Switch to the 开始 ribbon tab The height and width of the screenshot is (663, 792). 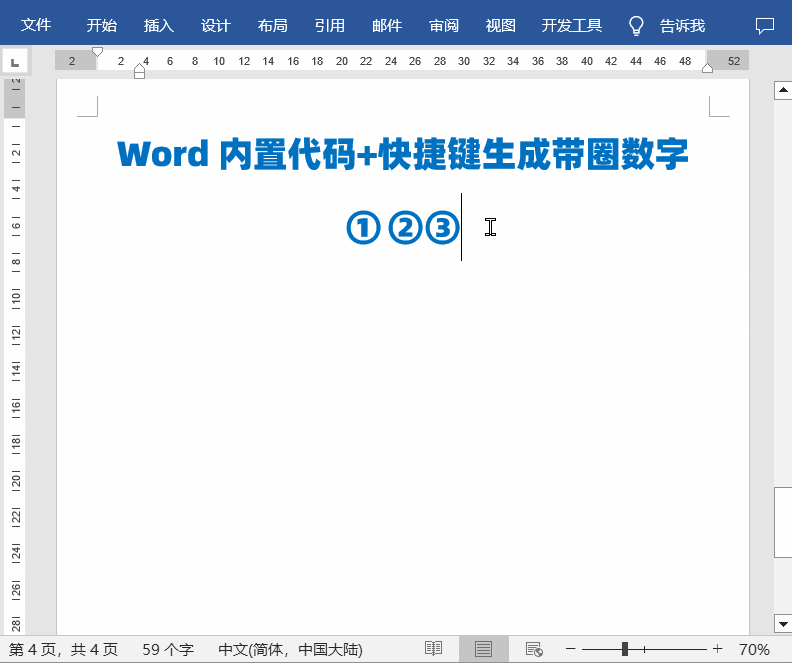[x=102, y=25]
